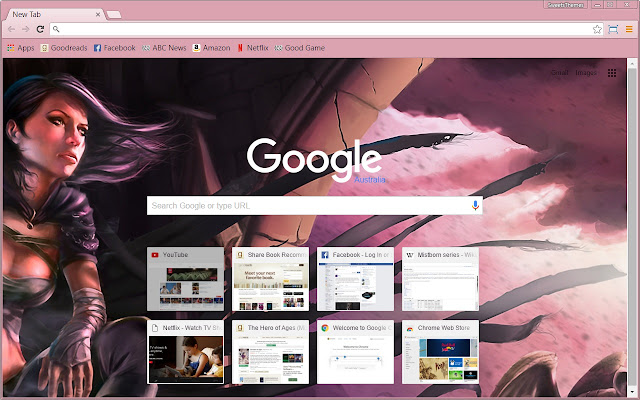The width and height of the screenshot is (640, 400).
Task: Click the SweetThemes profile button
Action: pos(565,5)
